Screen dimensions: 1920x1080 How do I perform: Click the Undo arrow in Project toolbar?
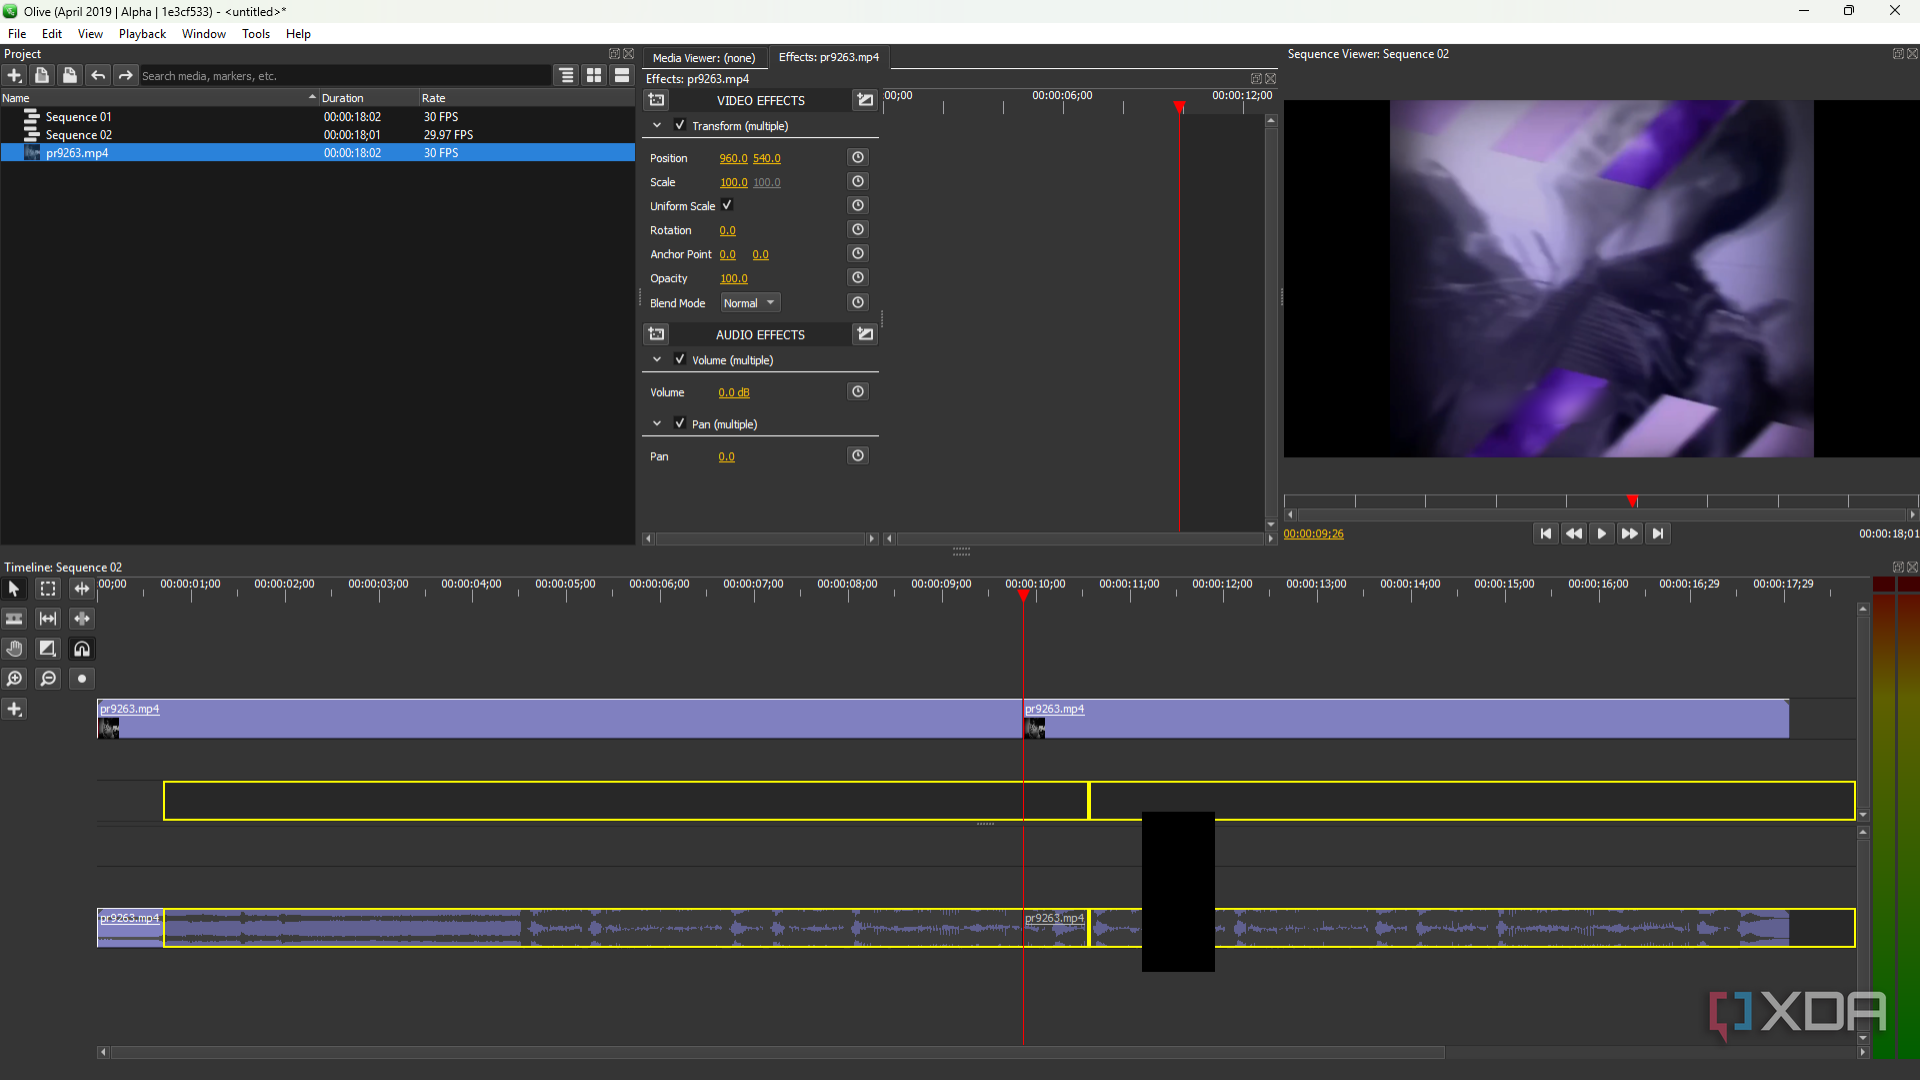(98, 75)
